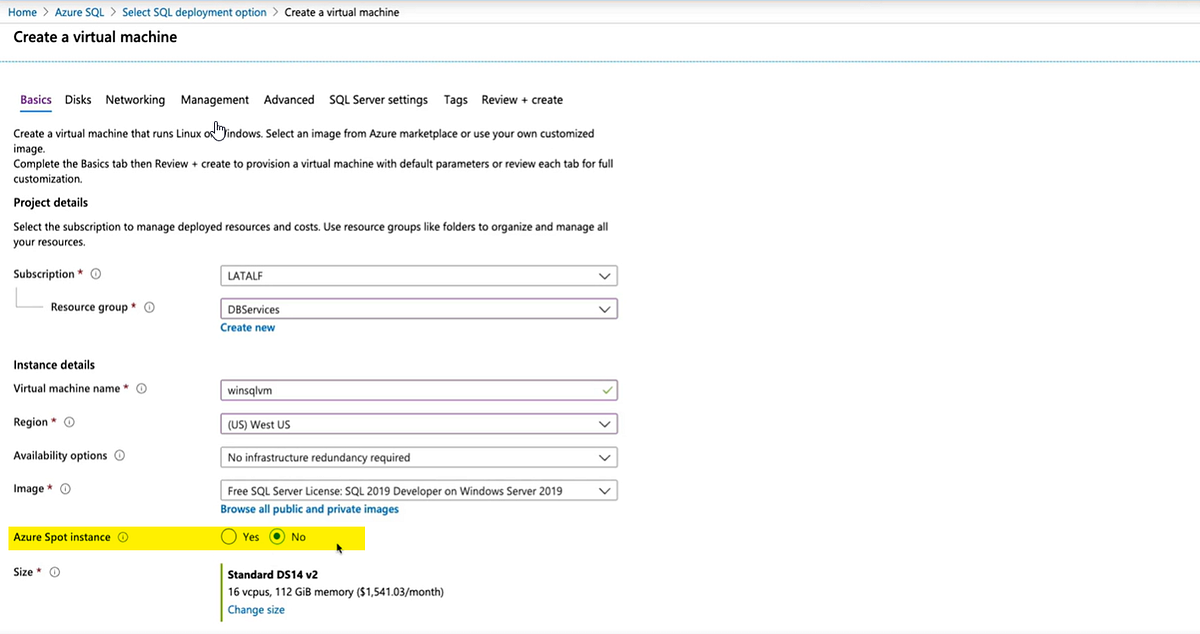1200x634 pixels.
Task: Open the DBServices resource group dropdown
Action: [x=418, y=308]
